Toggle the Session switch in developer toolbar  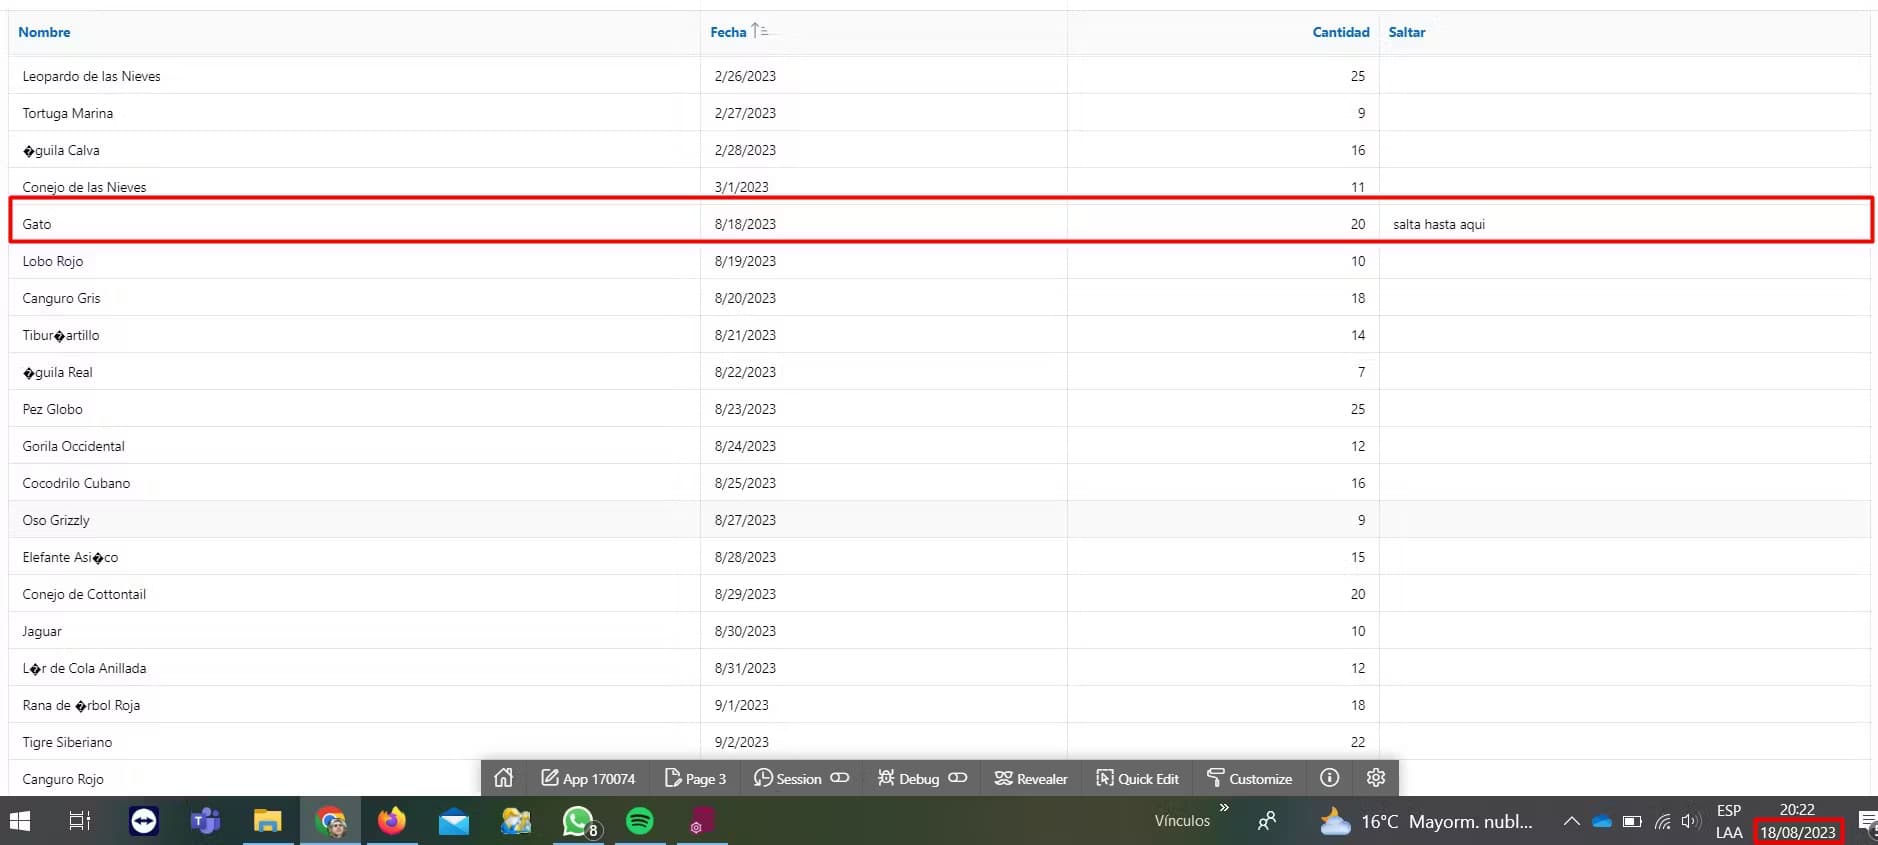pyautogui.click(x=839, y=778)
